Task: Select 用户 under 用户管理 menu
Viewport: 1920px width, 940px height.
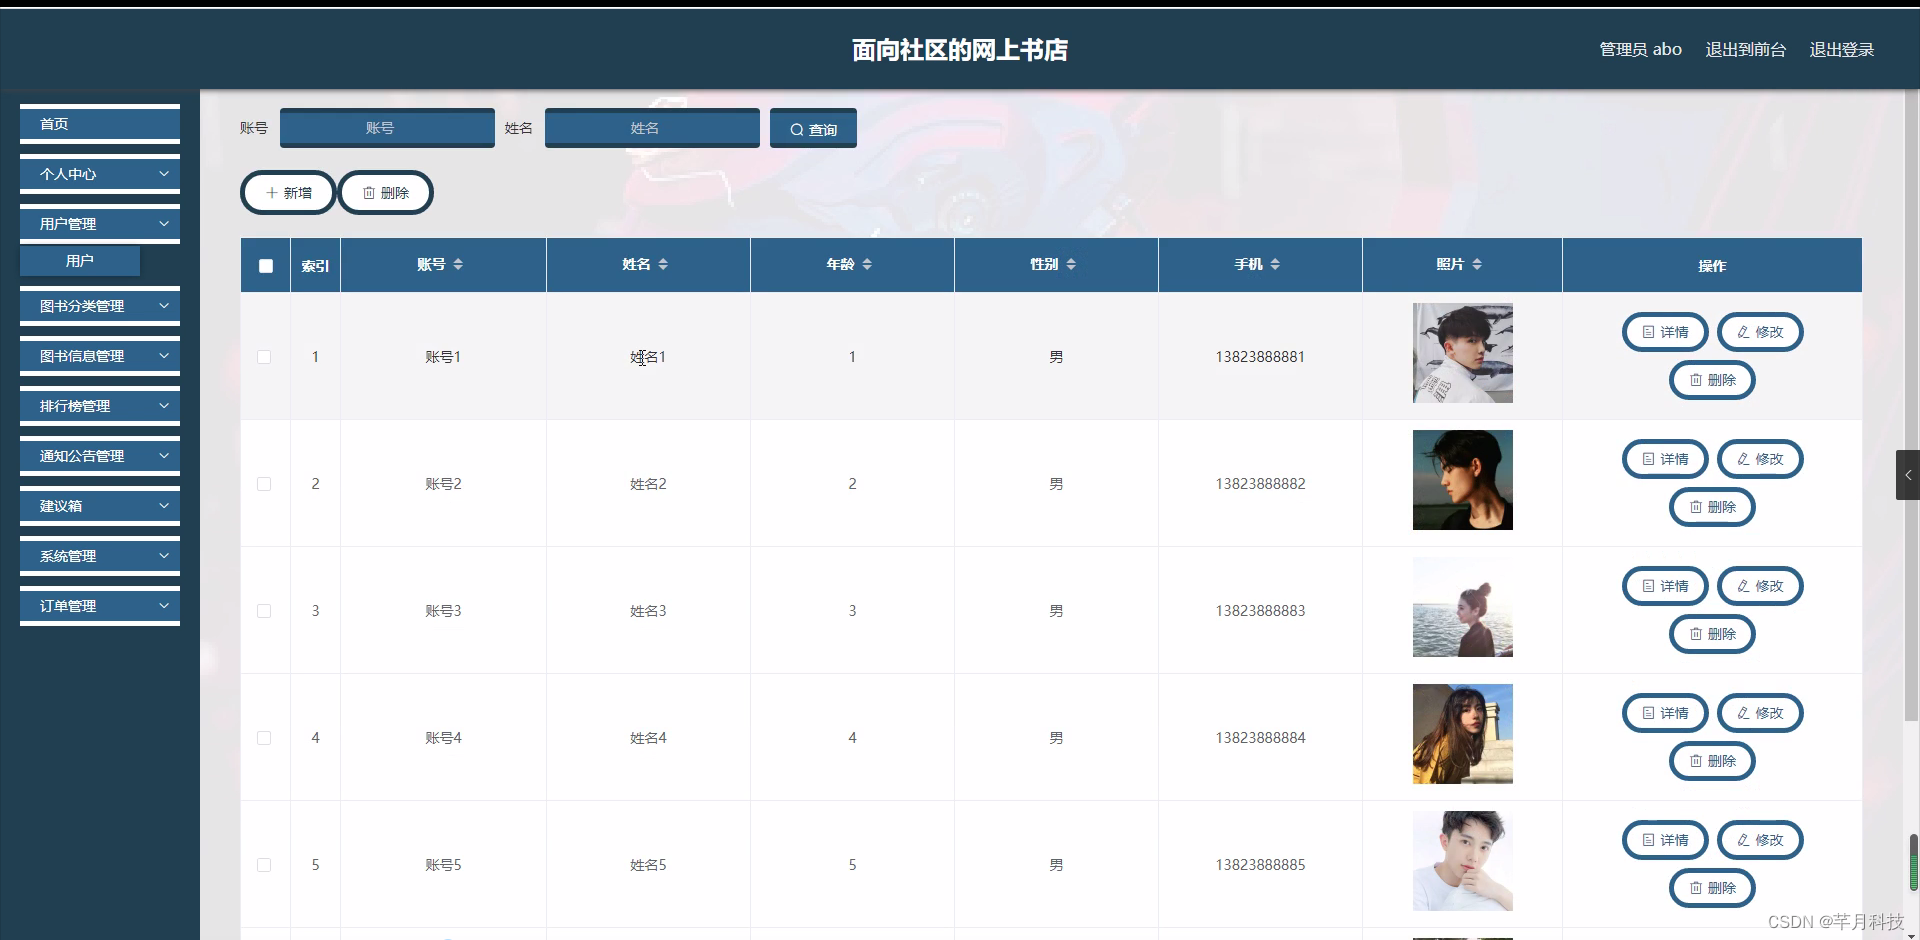Action: point(79,259)
